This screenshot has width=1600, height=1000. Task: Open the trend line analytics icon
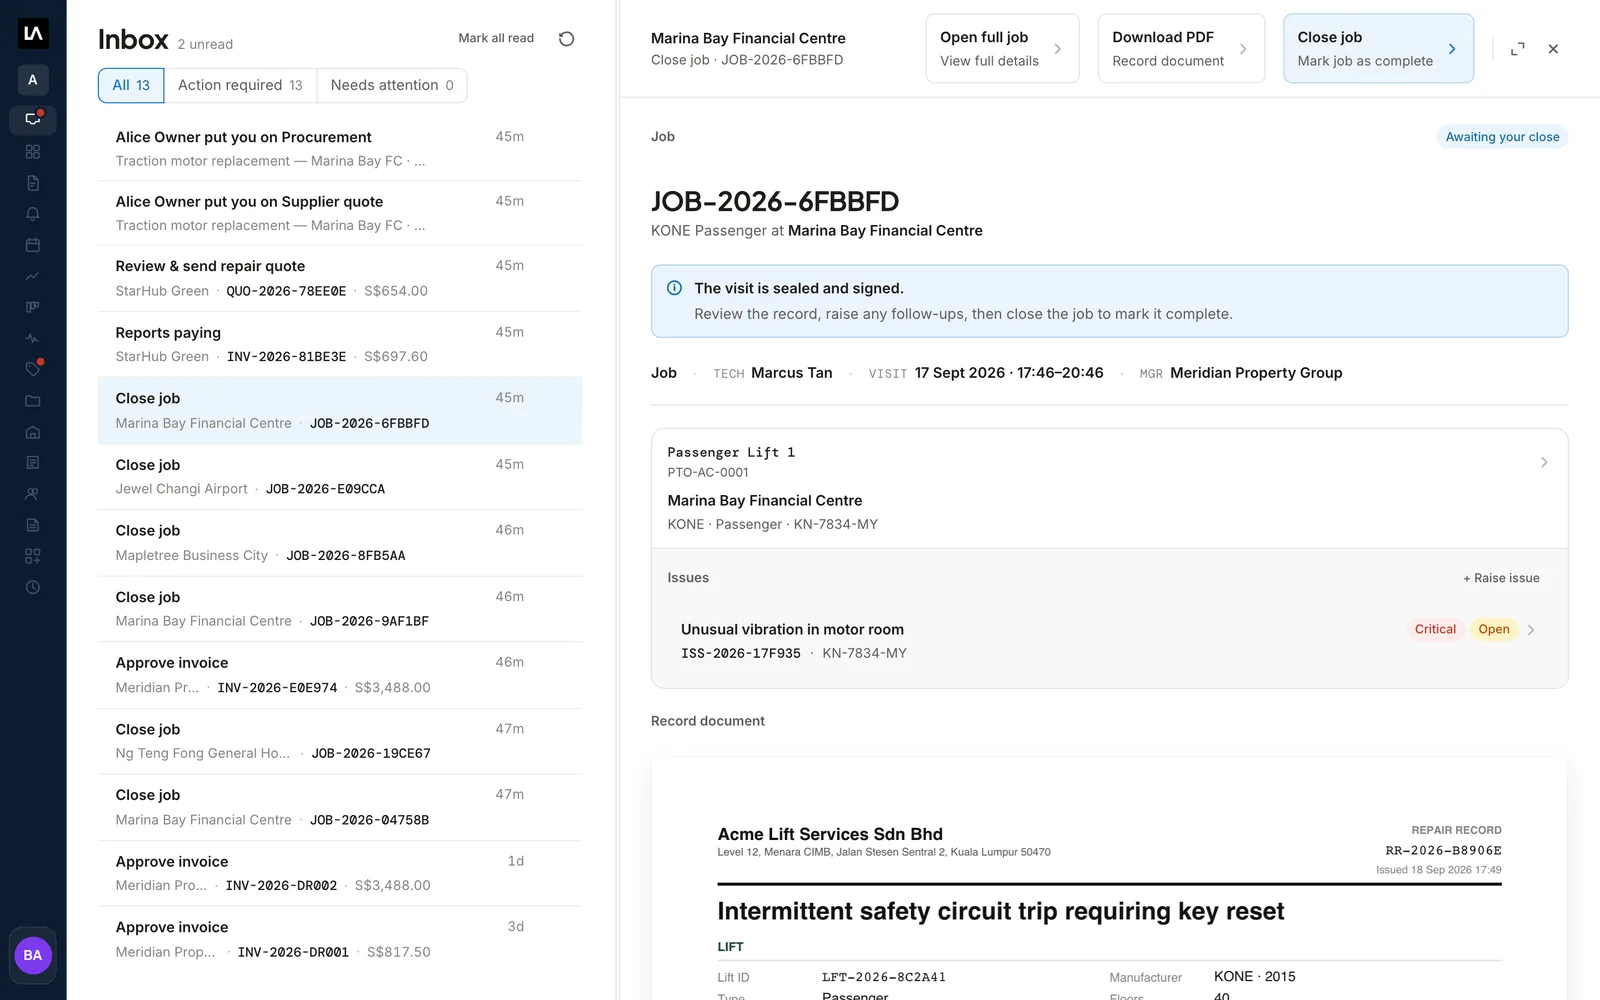pyautogui.click(x=33, y=276)
